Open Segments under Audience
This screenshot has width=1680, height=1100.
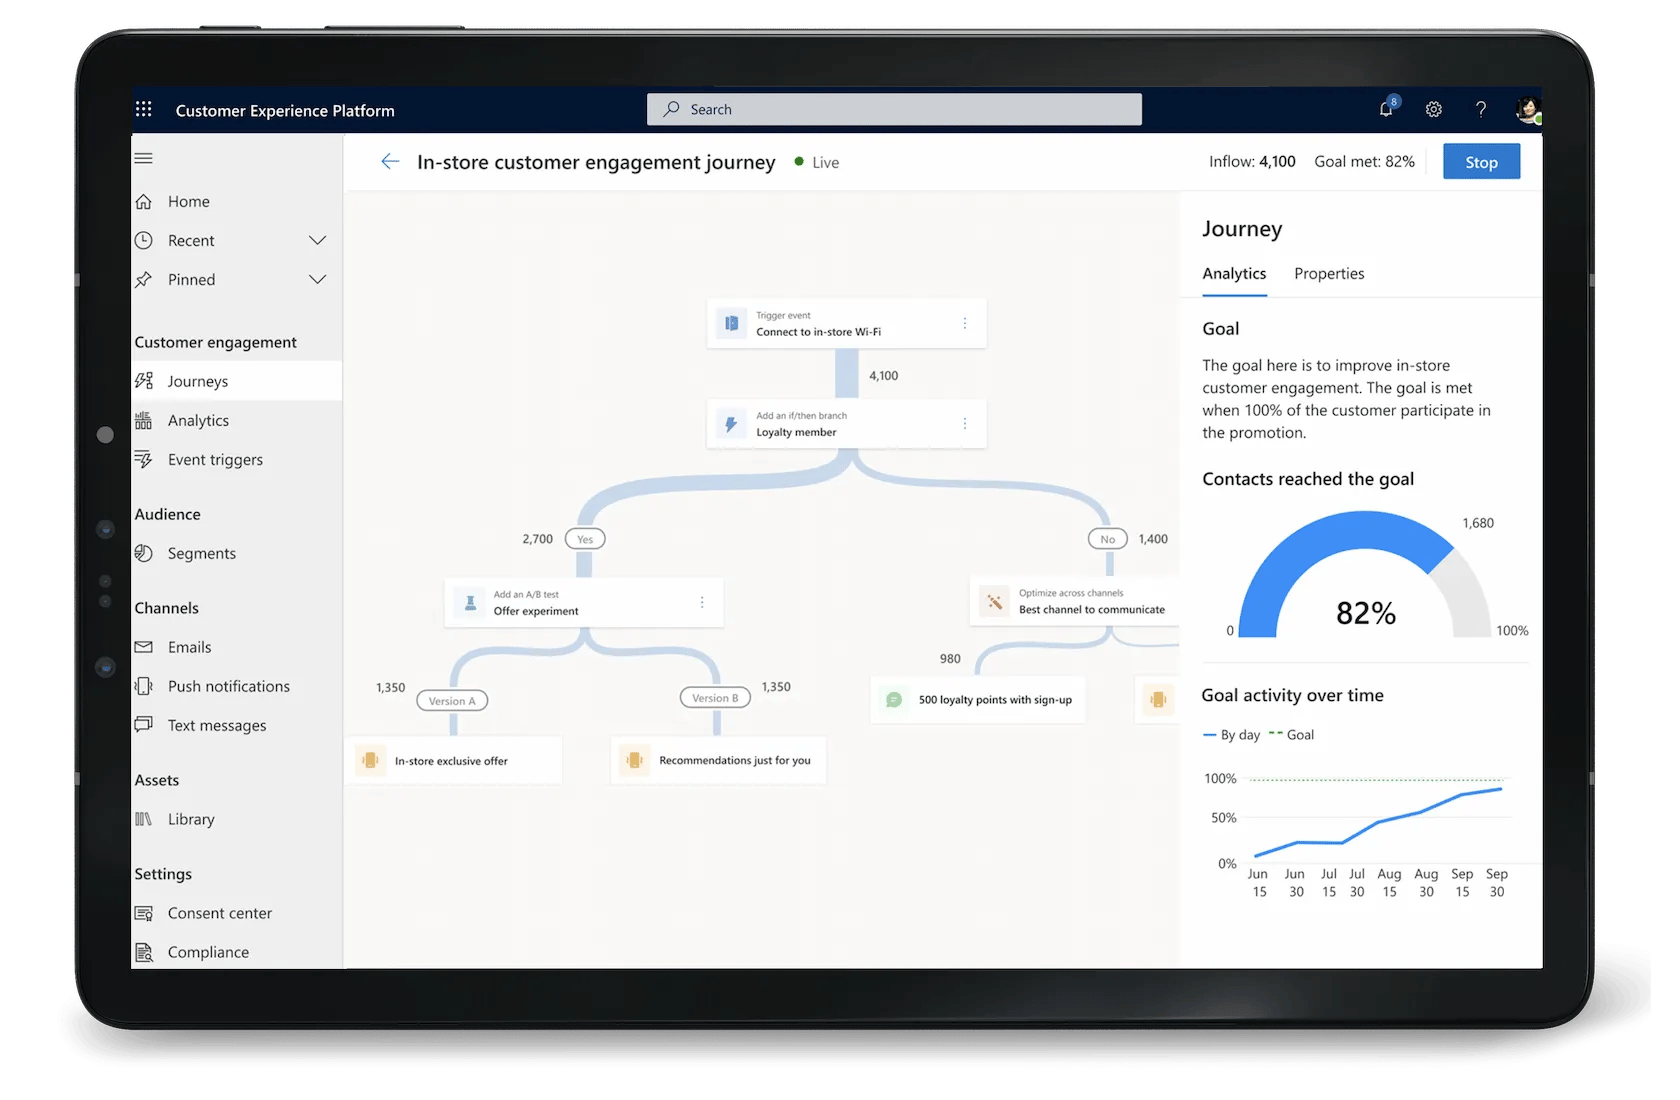click(201, 553)
